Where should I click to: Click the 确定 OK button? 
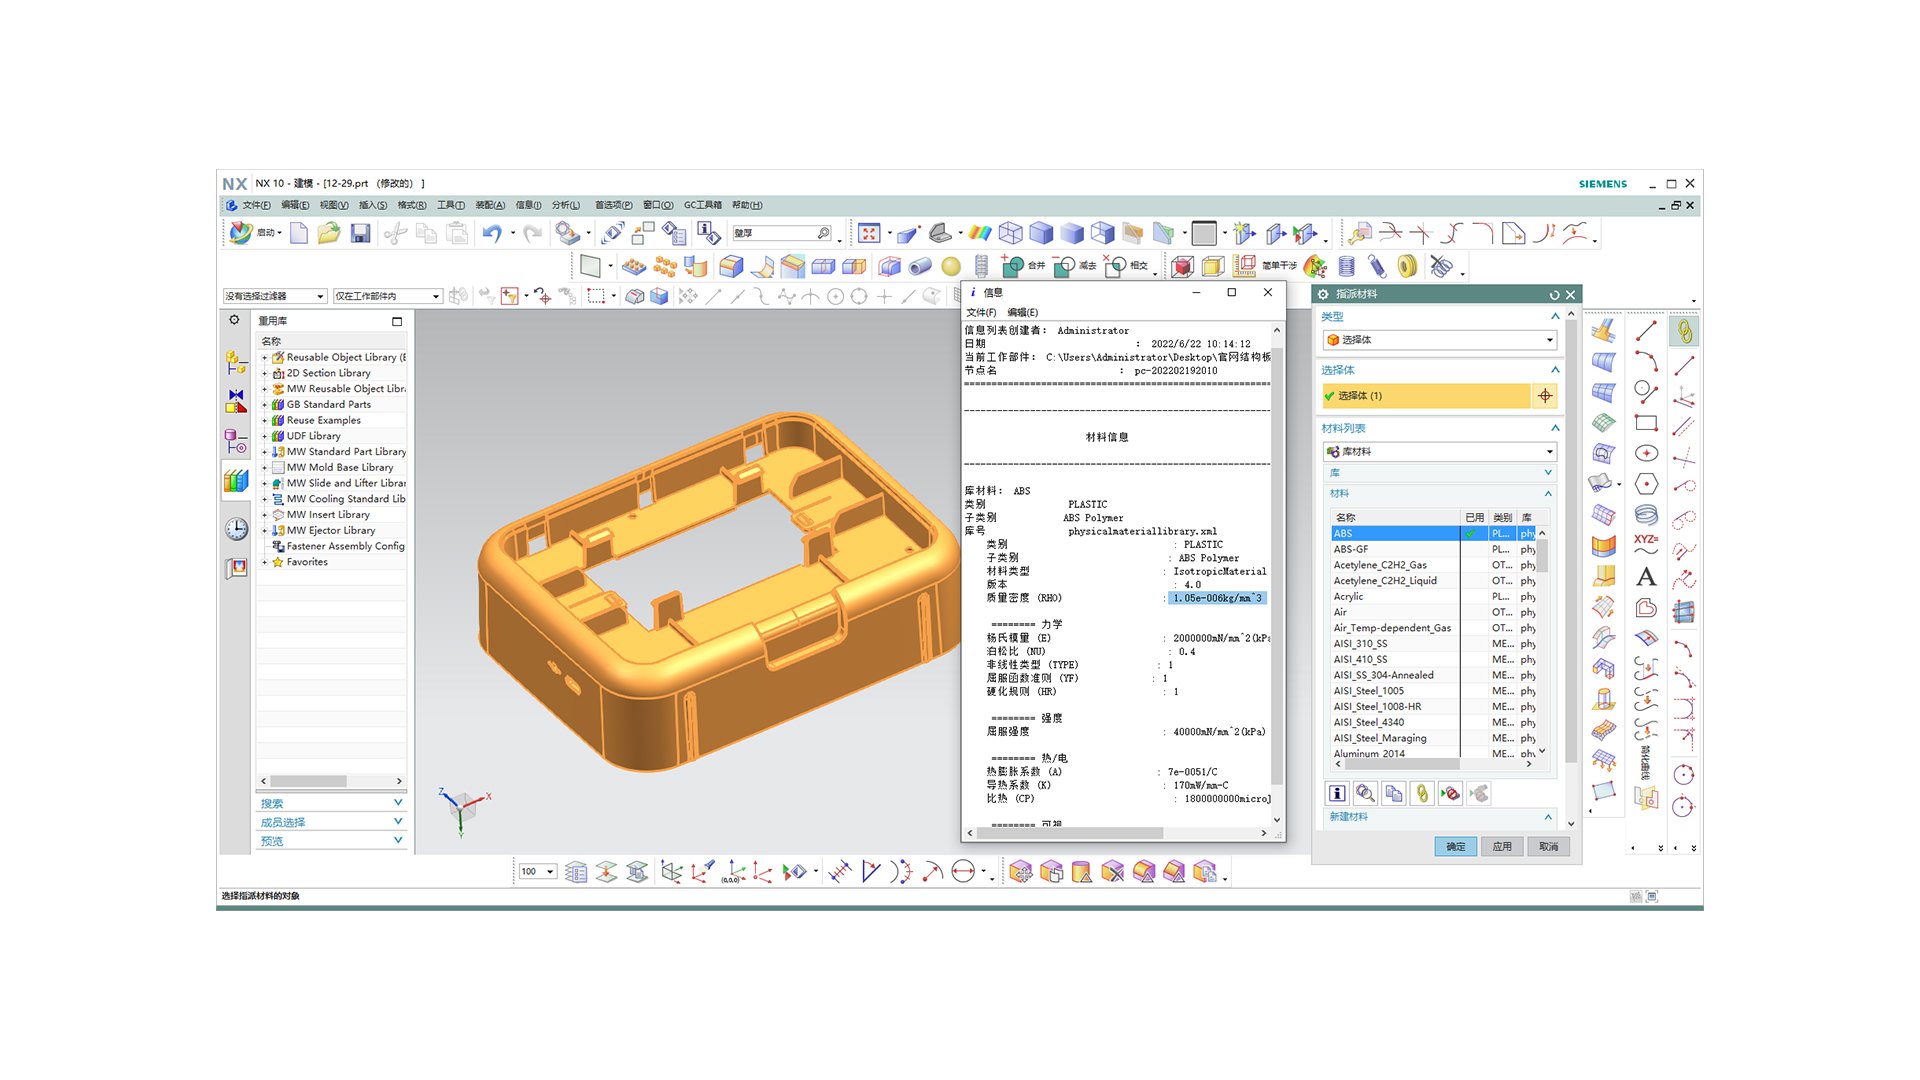(1455, 846)
